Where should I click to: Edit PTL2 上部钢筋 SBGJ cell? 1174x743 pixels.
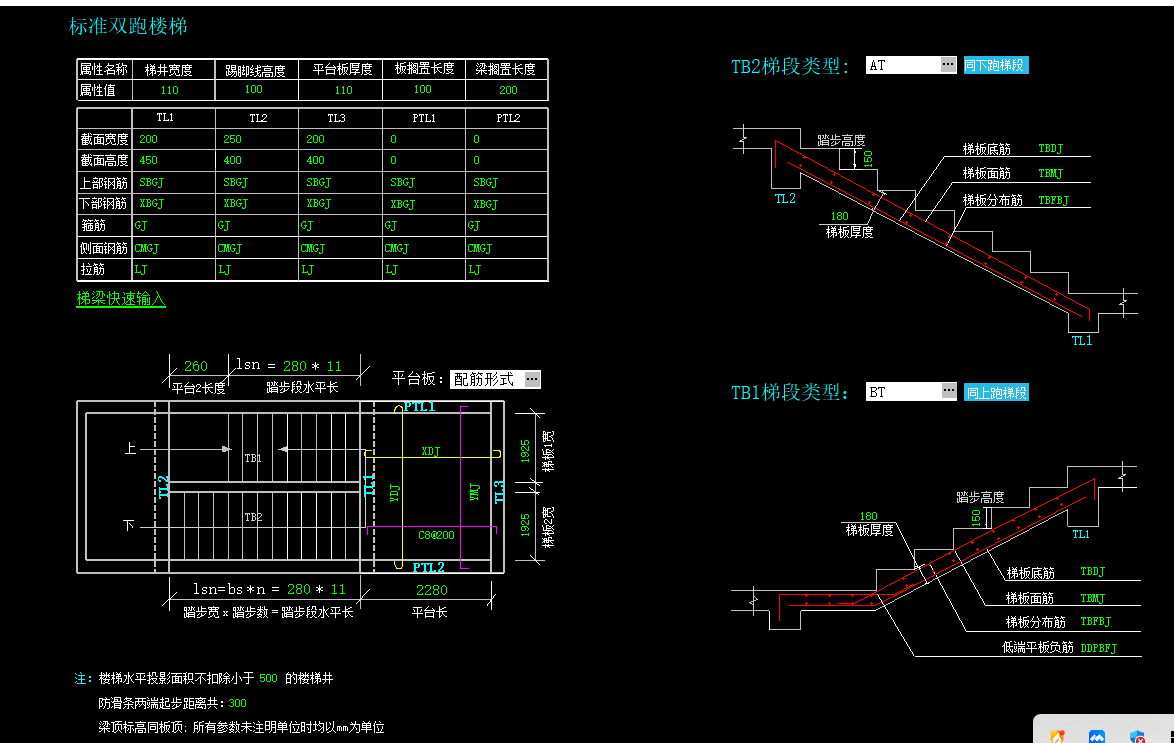click(x=485, y=182)
